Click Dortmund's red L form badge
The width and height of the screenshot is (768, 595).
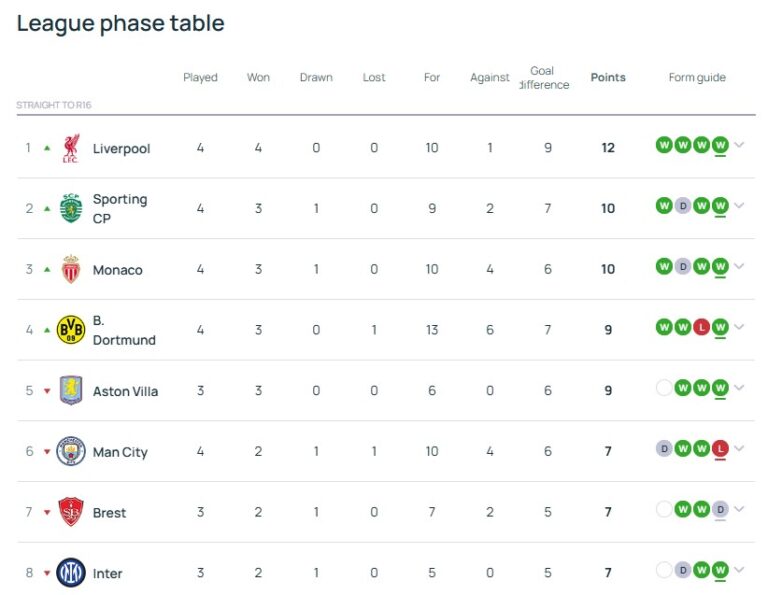pos(702,327)
